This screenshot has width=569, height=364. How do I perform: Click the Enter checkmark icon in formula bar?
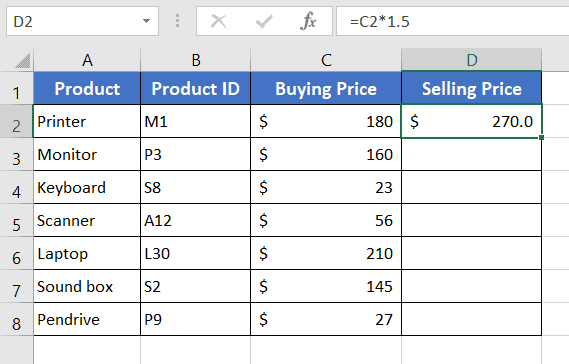click(x=264, y=21)
